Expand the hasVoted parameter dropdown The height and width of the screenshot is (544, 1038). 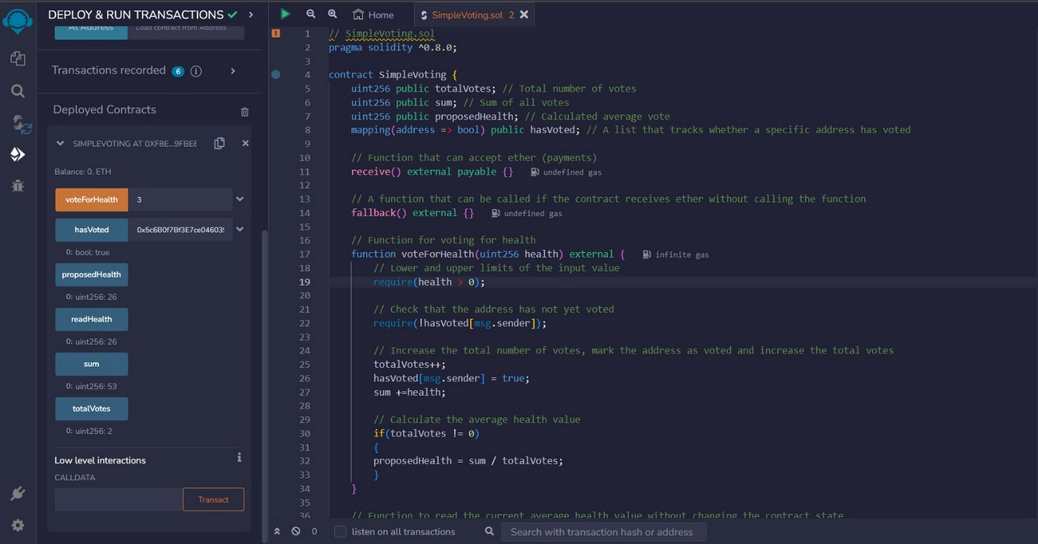[240, 229]
